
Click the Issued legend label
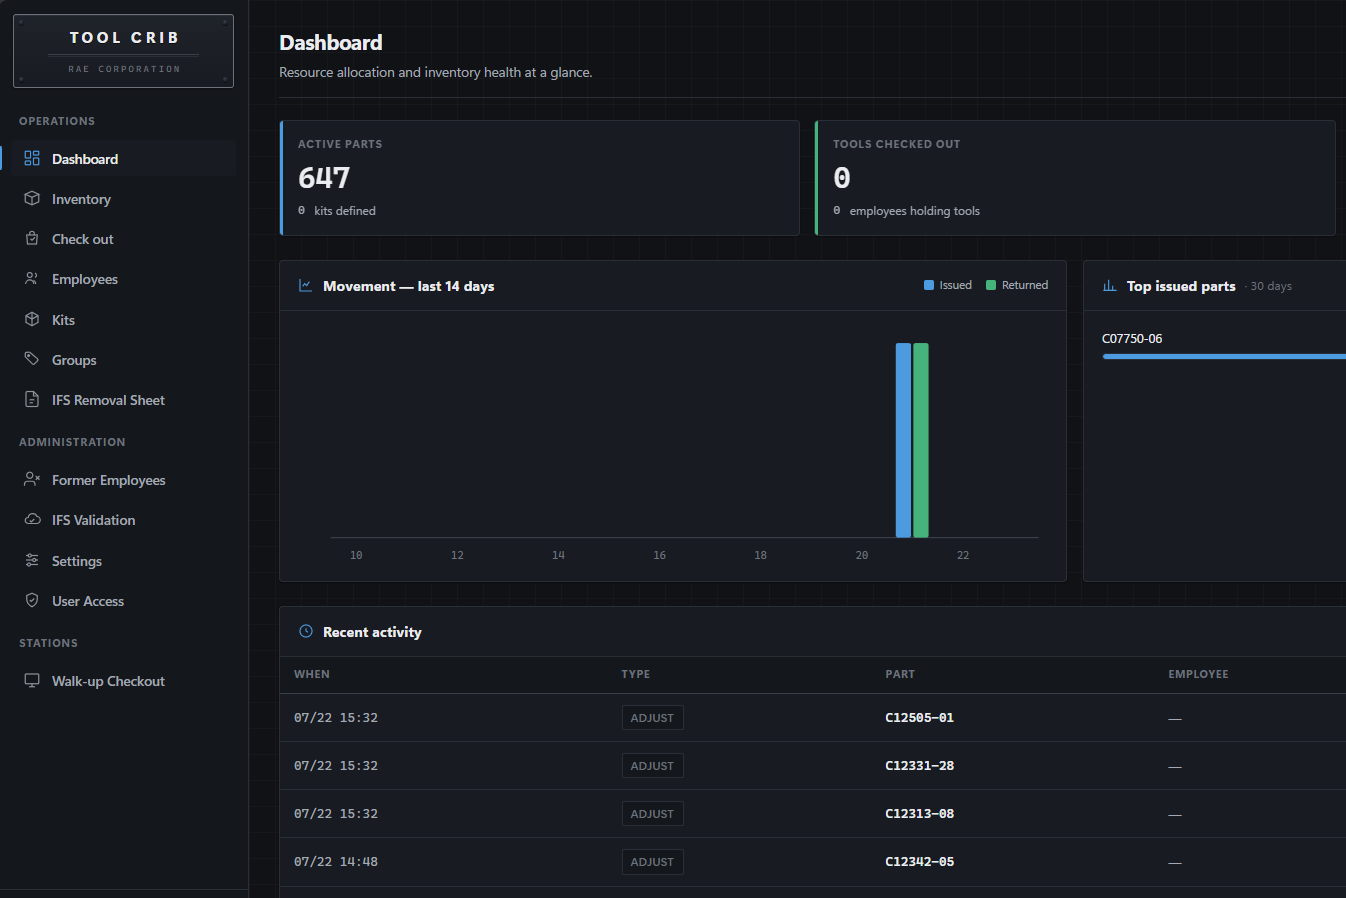tap(955, 285)
